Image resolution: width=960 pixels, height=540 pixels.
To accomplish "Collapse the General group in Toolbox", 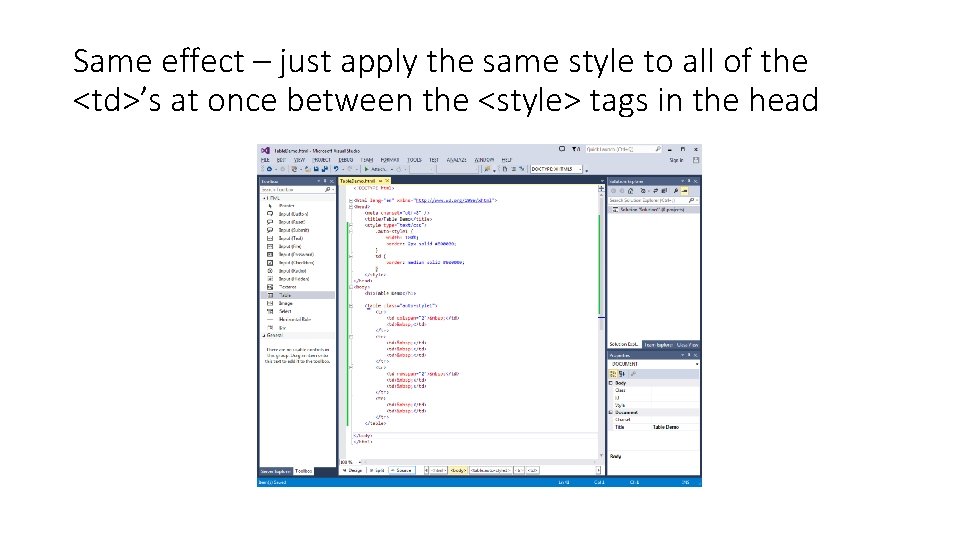I will point(264,336).
